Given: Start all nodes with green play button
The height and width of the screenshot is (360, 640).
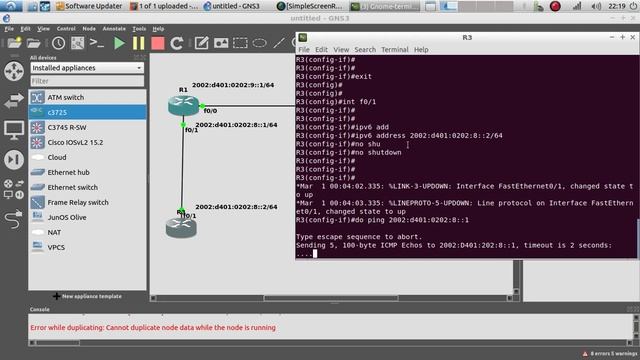Looking at the screenshot, I should [x=119, y=43].
